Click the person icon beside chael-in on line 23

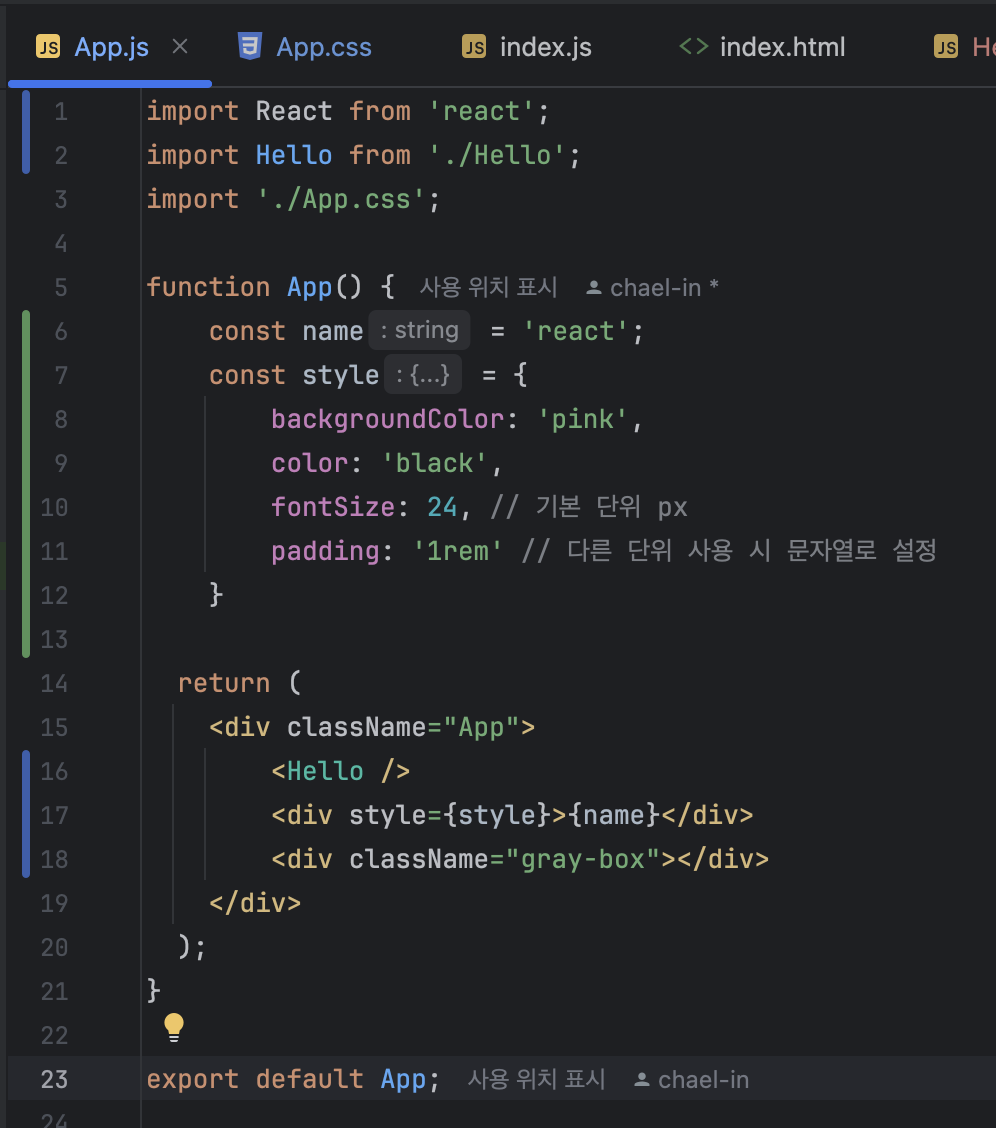click(x=641, y=1080)
